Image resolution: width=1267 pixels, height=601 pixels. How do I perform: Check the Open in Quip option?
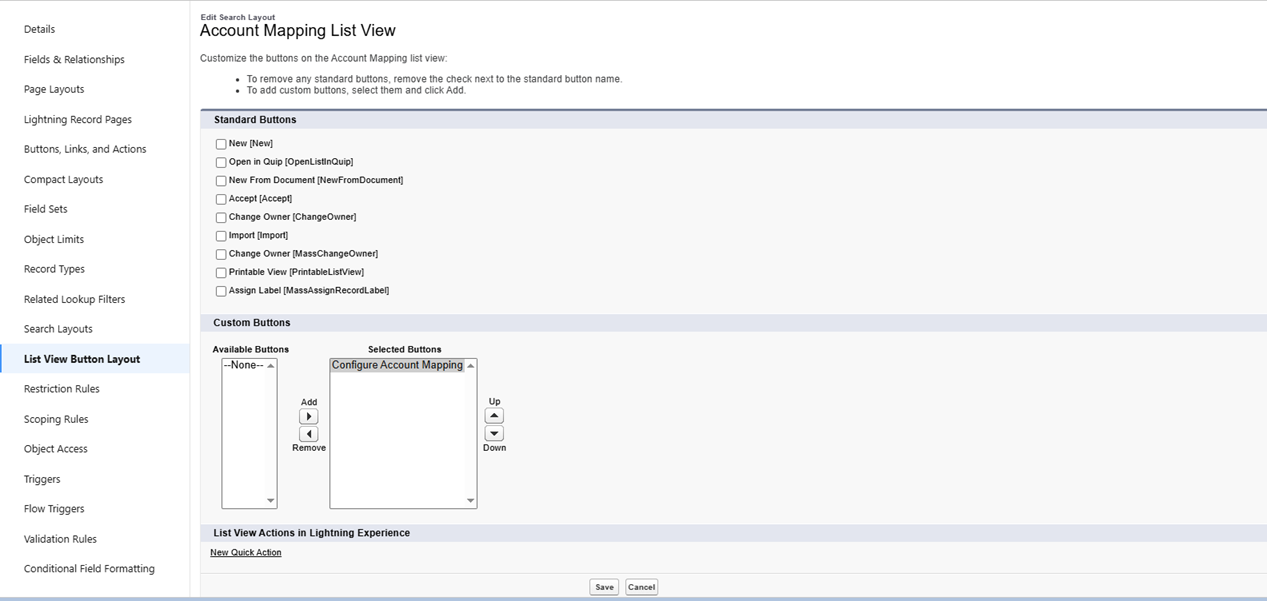pos(221,162)
